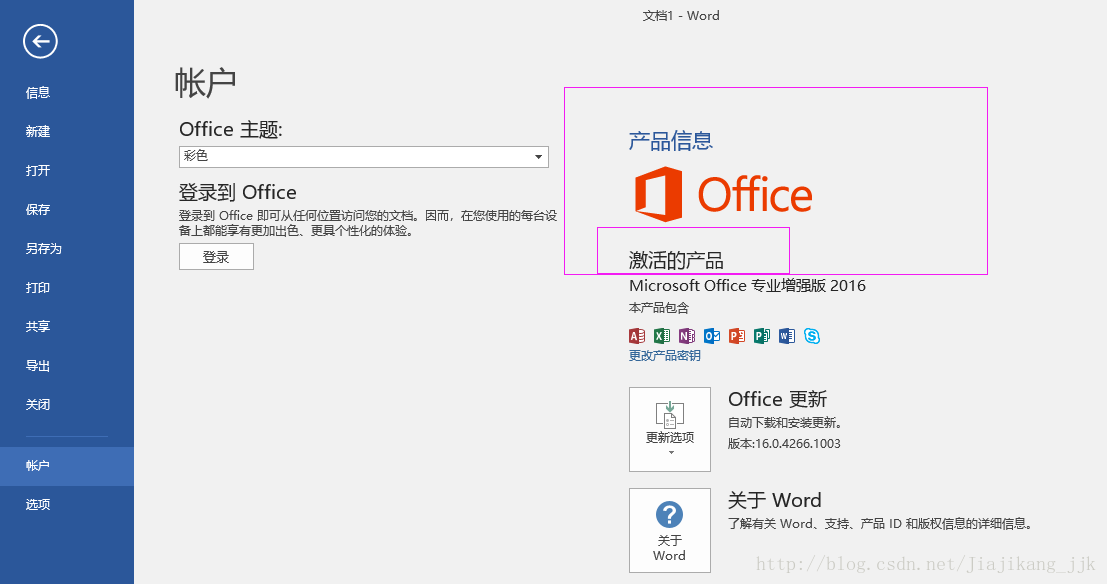Click the 更改产品密钥 link
Screen dimensions: 1107x584
(x=664, y=356)
